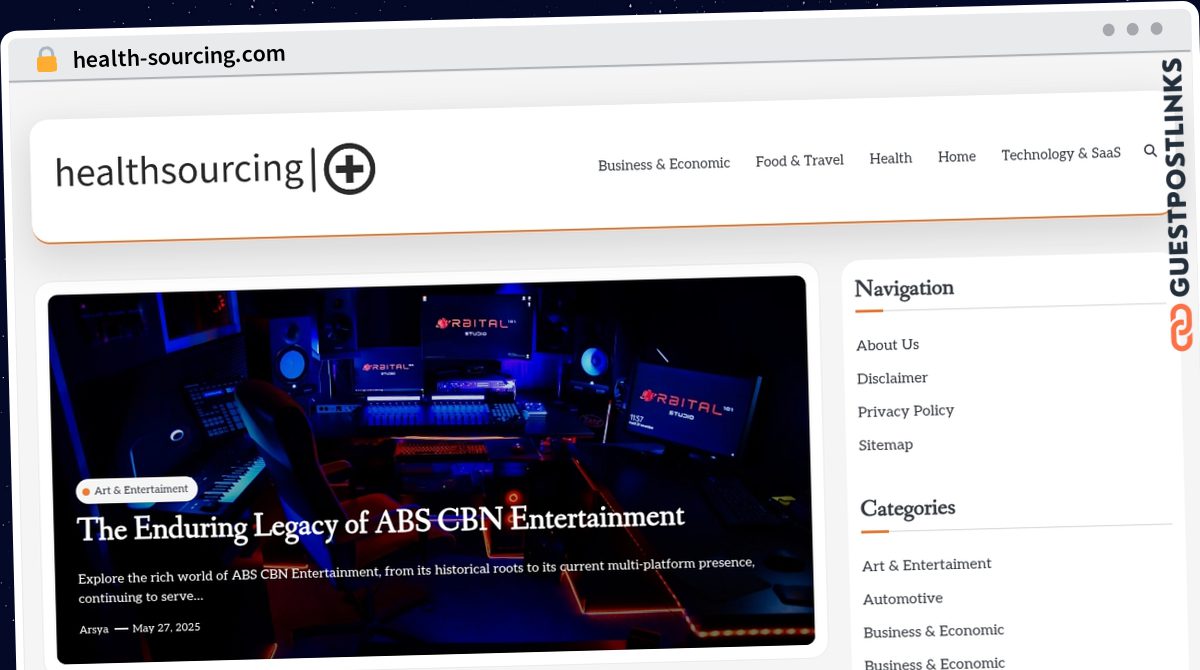1200x670 pixels.
Task: Open the About Us link
Action: (887, 345)
